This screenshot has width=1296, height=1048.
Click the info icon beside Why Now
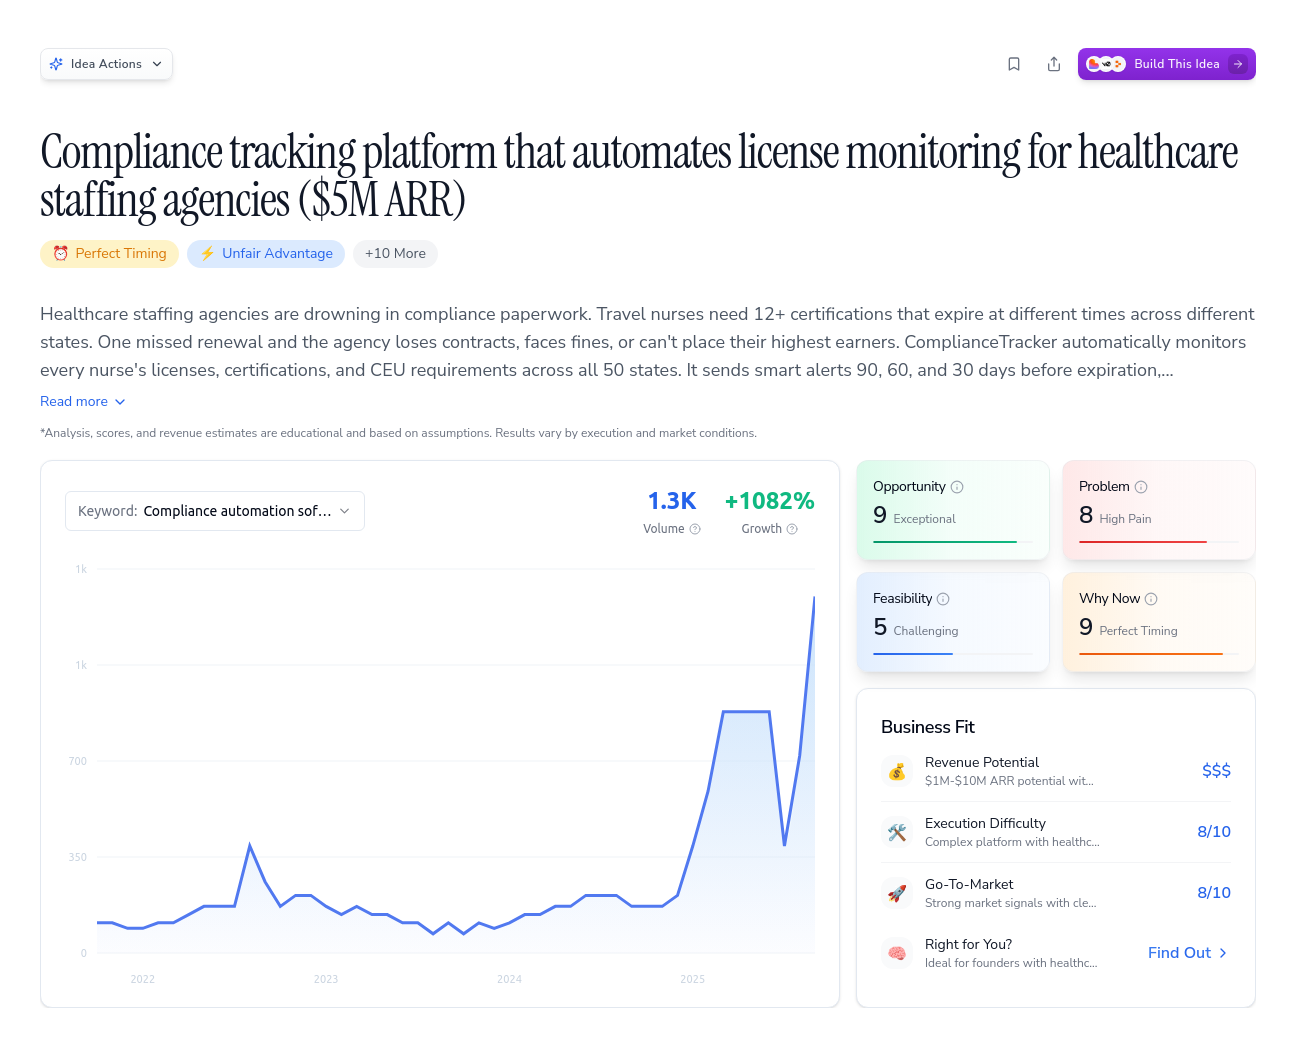pos(1151,599)
